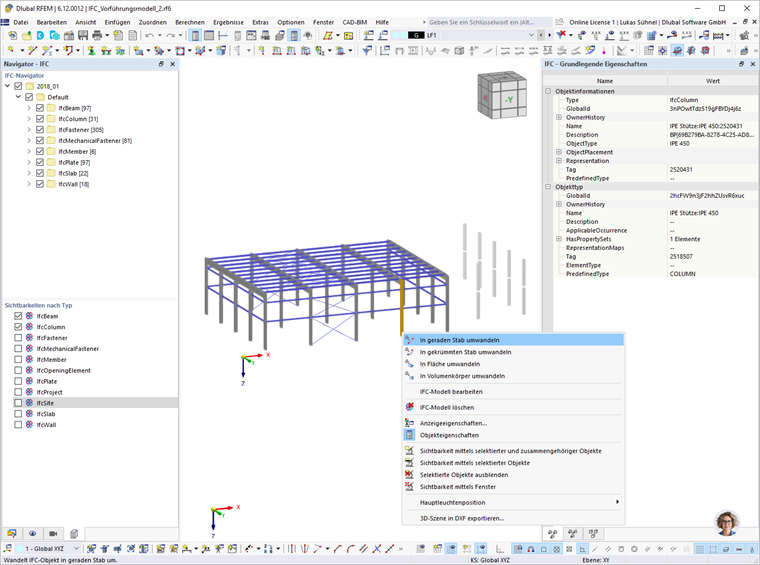The width and height of the screenshot is (760, 565).
Task: Click the IFC tab icon at Navigator bottom
Action: tap(74, 534)
